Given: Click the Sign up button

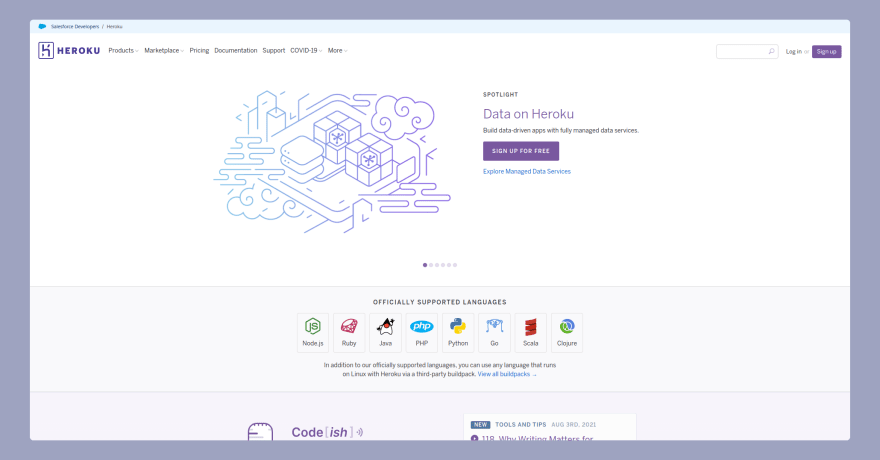Looking at the screenshot, I should [826, 52].
